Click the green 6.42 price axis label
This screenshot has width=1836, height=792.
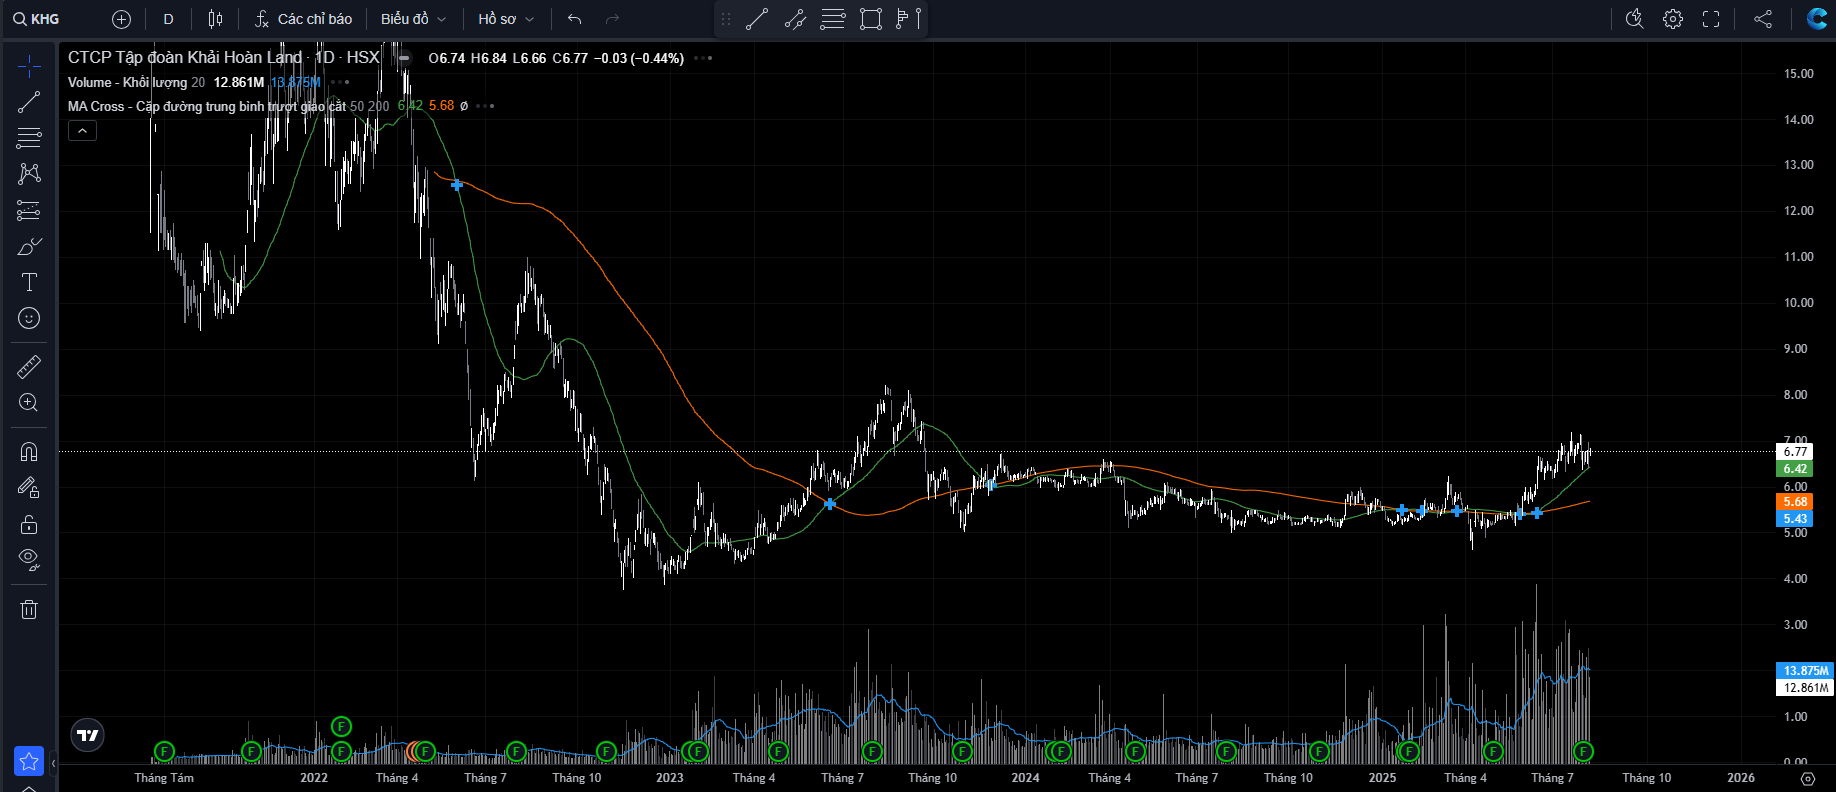coord(1796,469)
